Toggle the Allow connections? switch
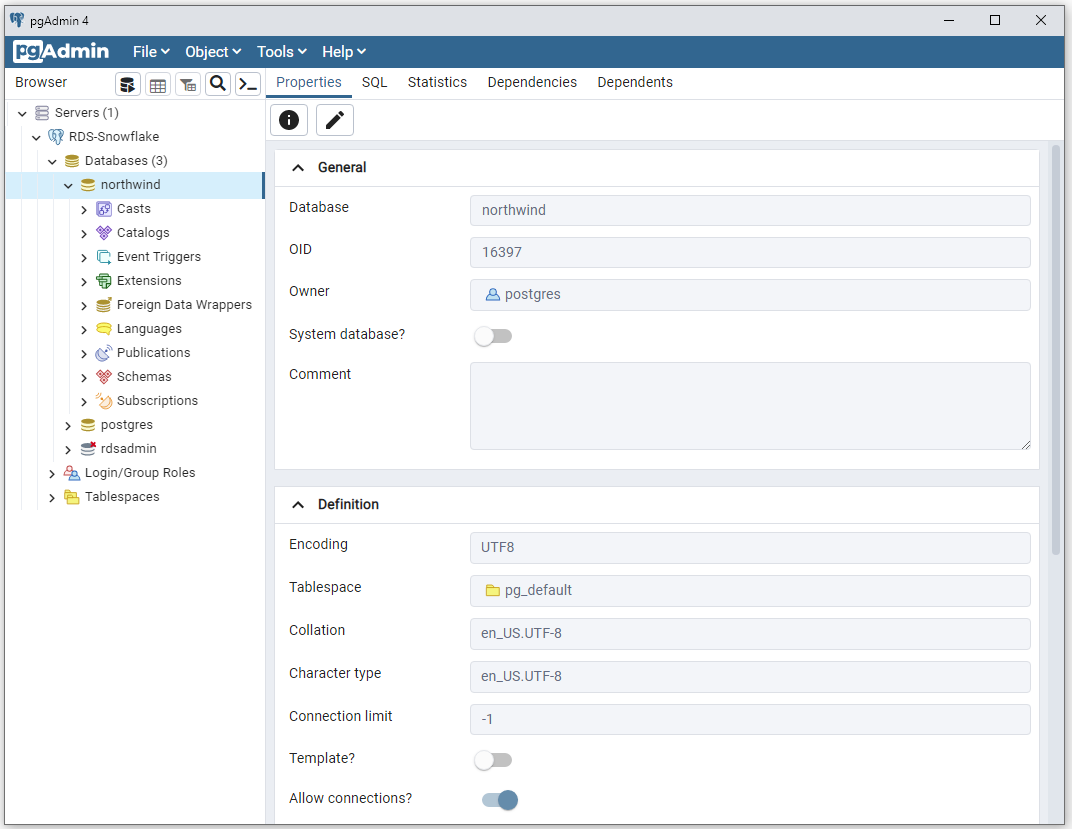Screen dimensions: 1072x829 point(500,800)
